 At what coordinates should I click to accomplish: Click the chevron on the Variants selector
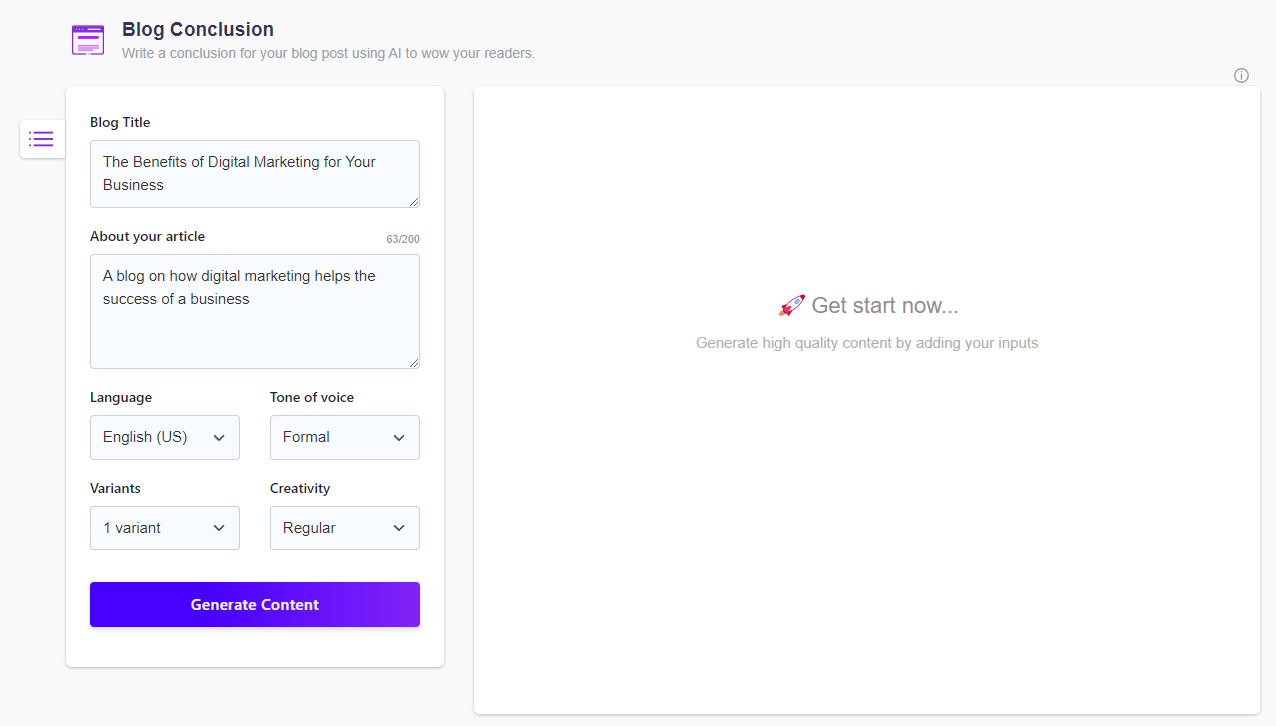click(219, 527)
